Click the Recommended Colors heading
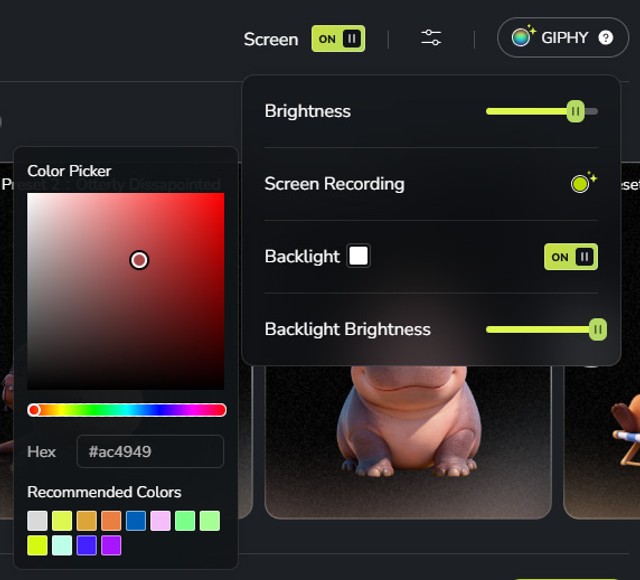 104,492
